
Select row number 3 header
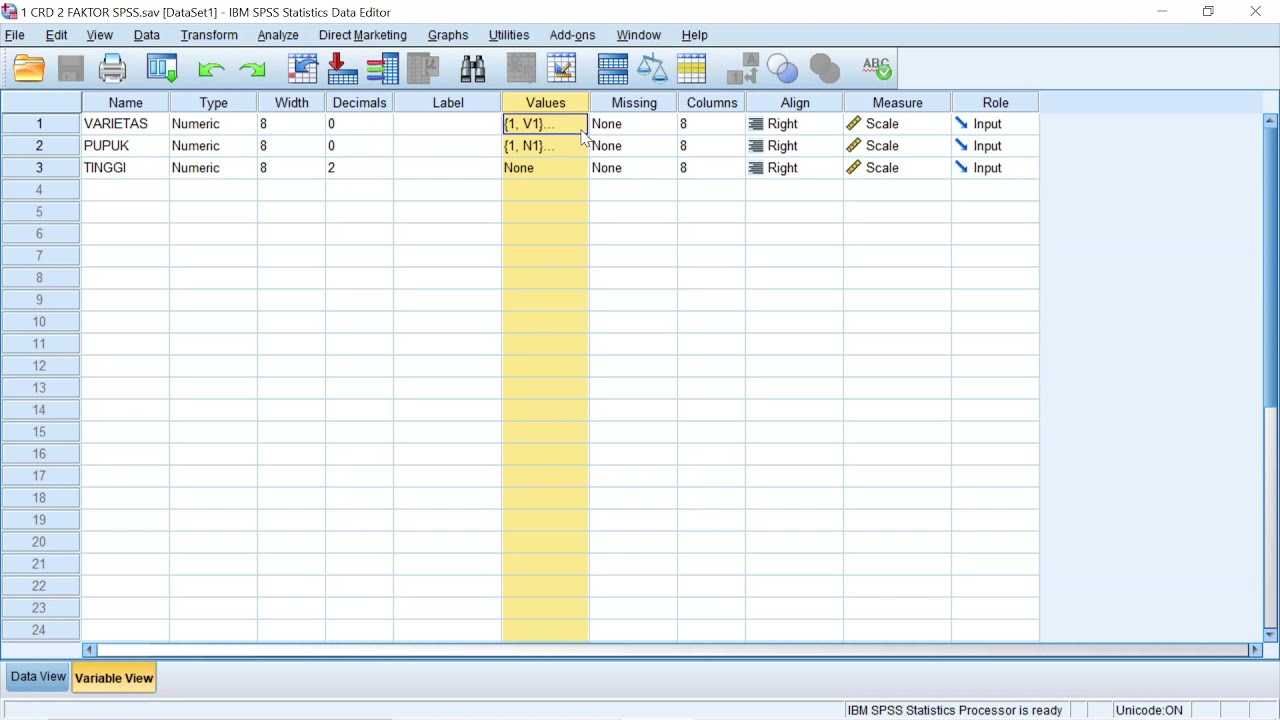(41, 168)
